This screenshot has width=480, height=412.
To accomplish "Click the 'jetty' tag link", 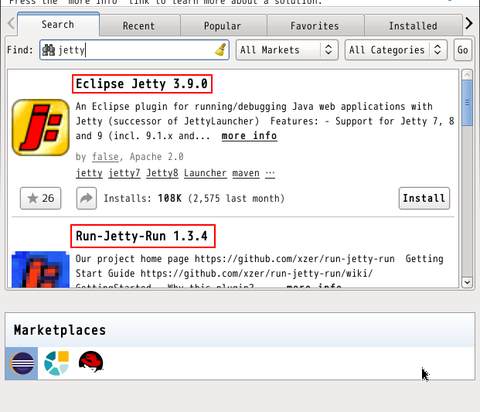I will pos(89,173).
